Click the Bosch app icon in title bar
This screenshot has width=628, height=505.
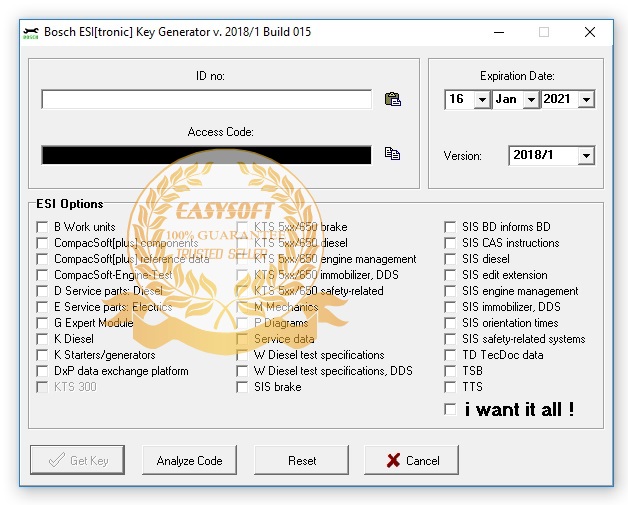pos(31,33)
